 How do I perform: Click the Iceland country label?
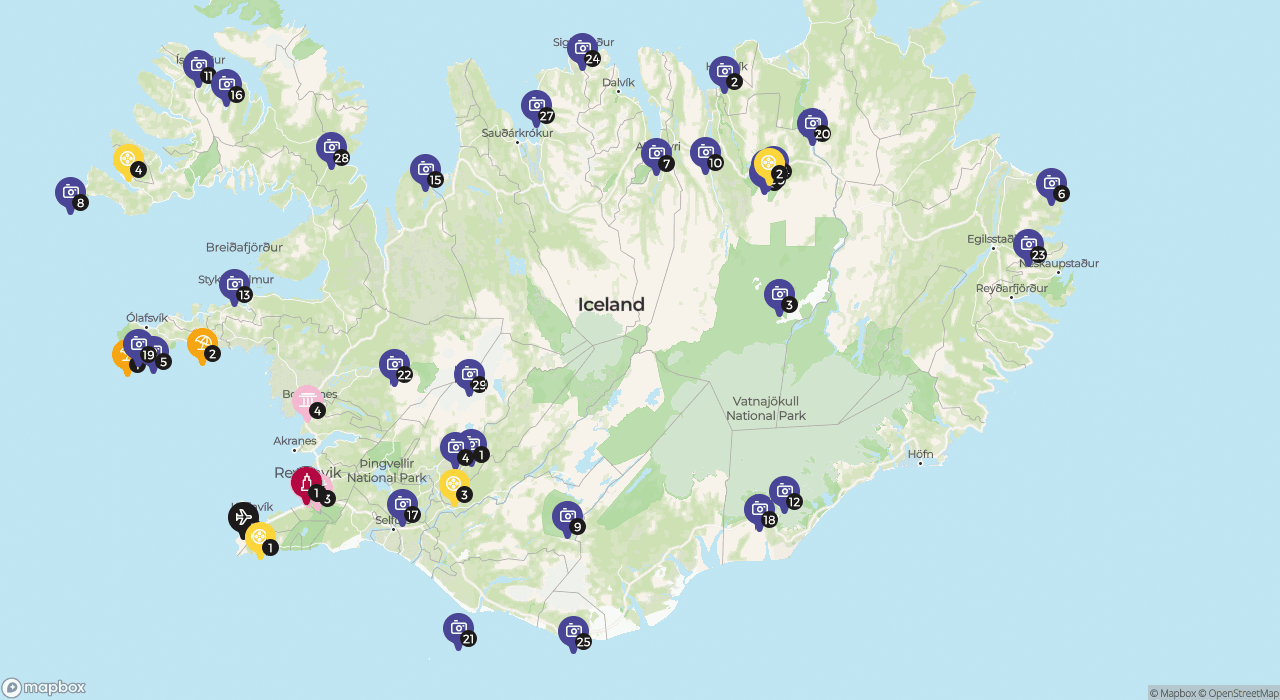point(611,305)
